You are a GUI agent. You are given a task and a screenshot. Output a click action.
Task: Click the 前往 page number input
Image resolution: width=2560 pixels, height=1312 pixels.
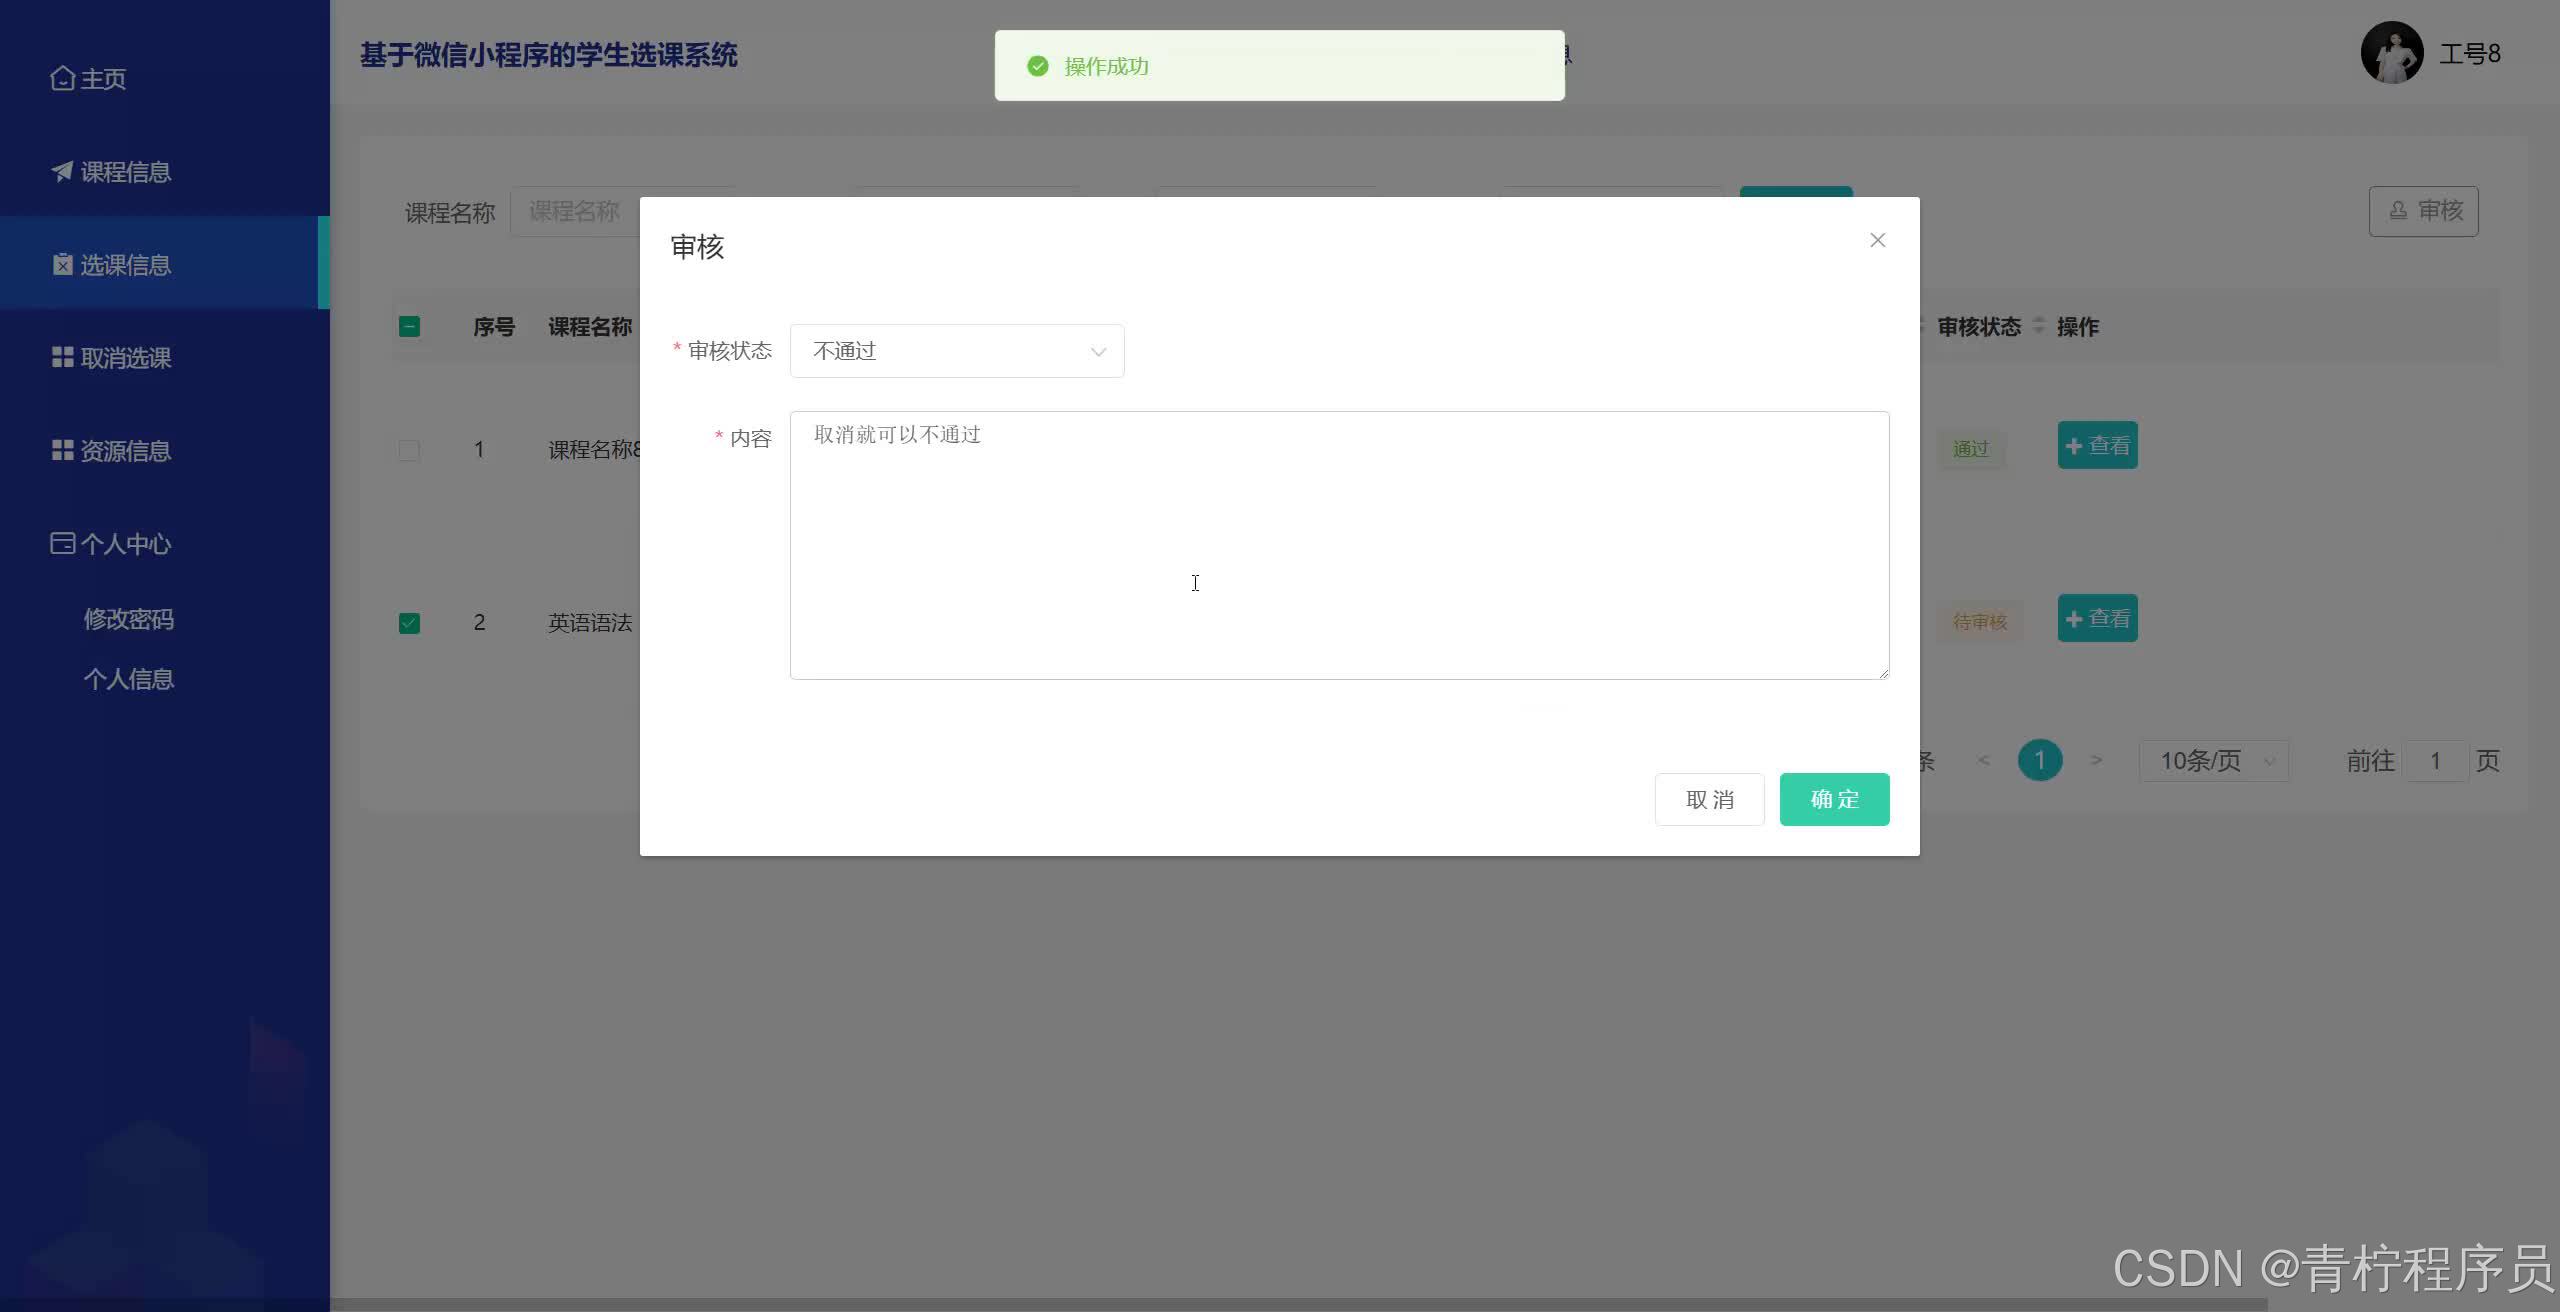pyautogui.click(x=2436, y=760)
